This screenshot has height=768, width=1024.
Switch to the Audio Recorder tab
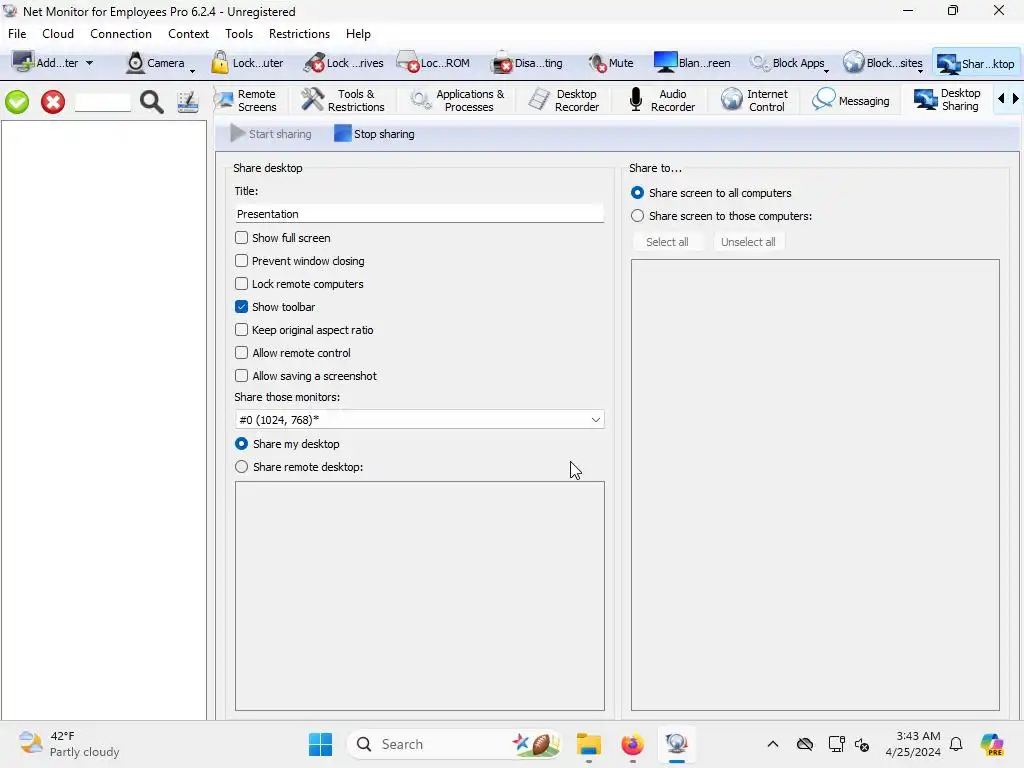[662, 101]
